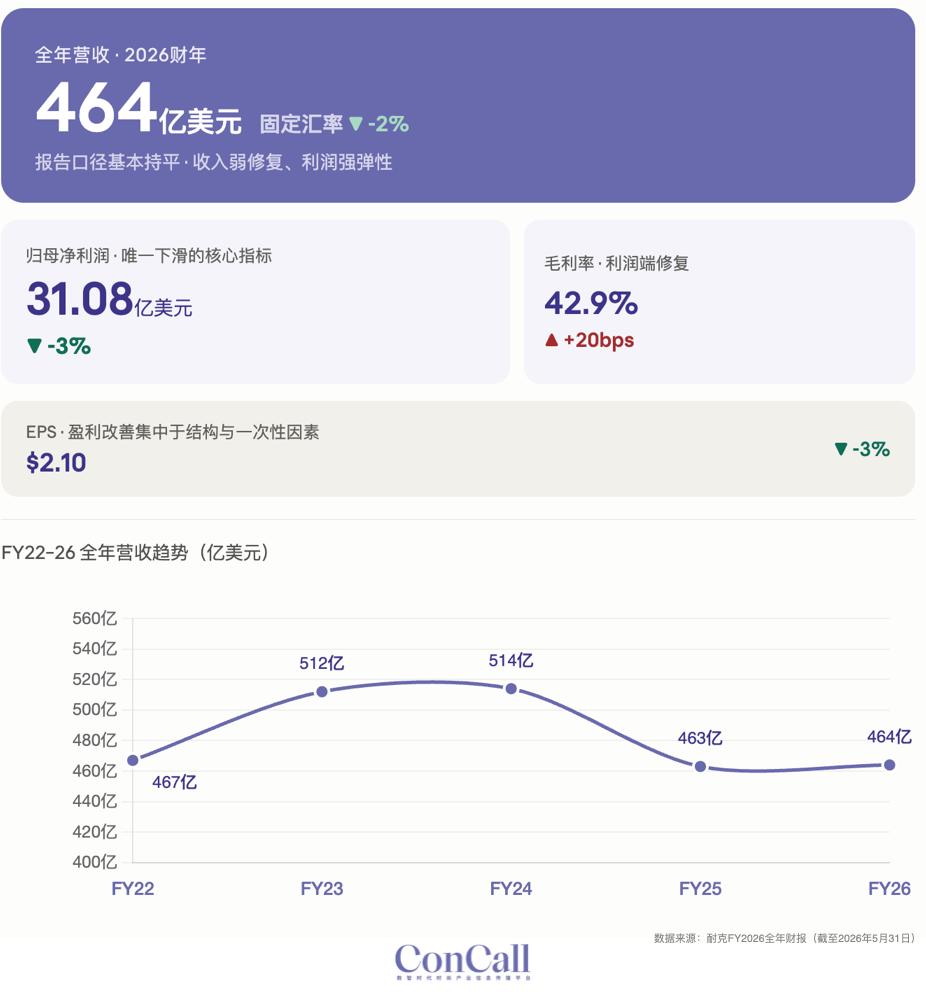Screen dimensions: 926x992
Task: Click the down triangle in the EPS row
Action: pos(841,449)
